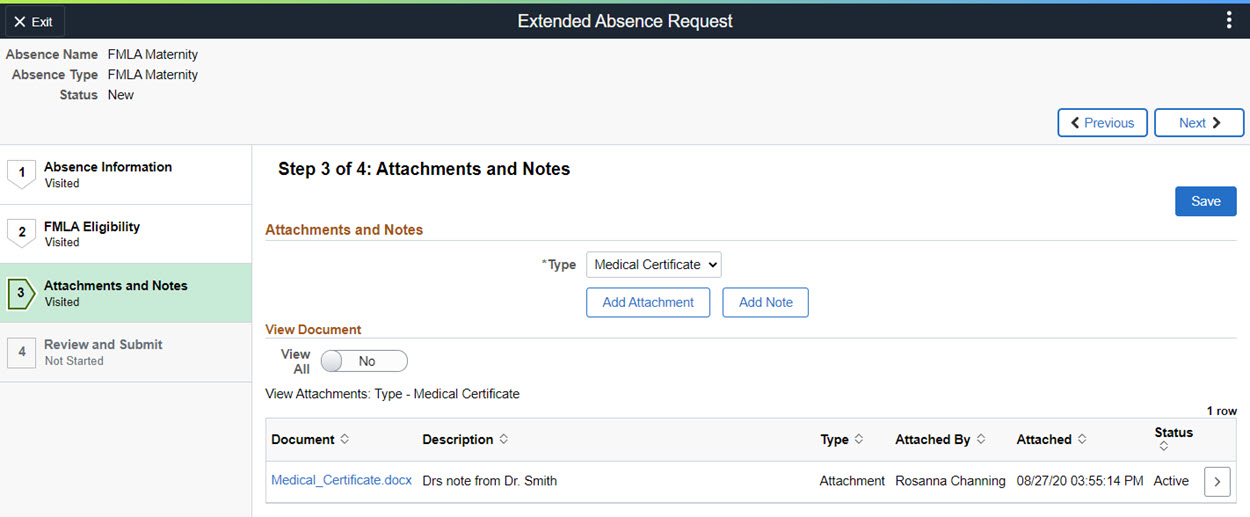Click Add Attachment button
Screen dimensions: 1250x517
[648, 302]
